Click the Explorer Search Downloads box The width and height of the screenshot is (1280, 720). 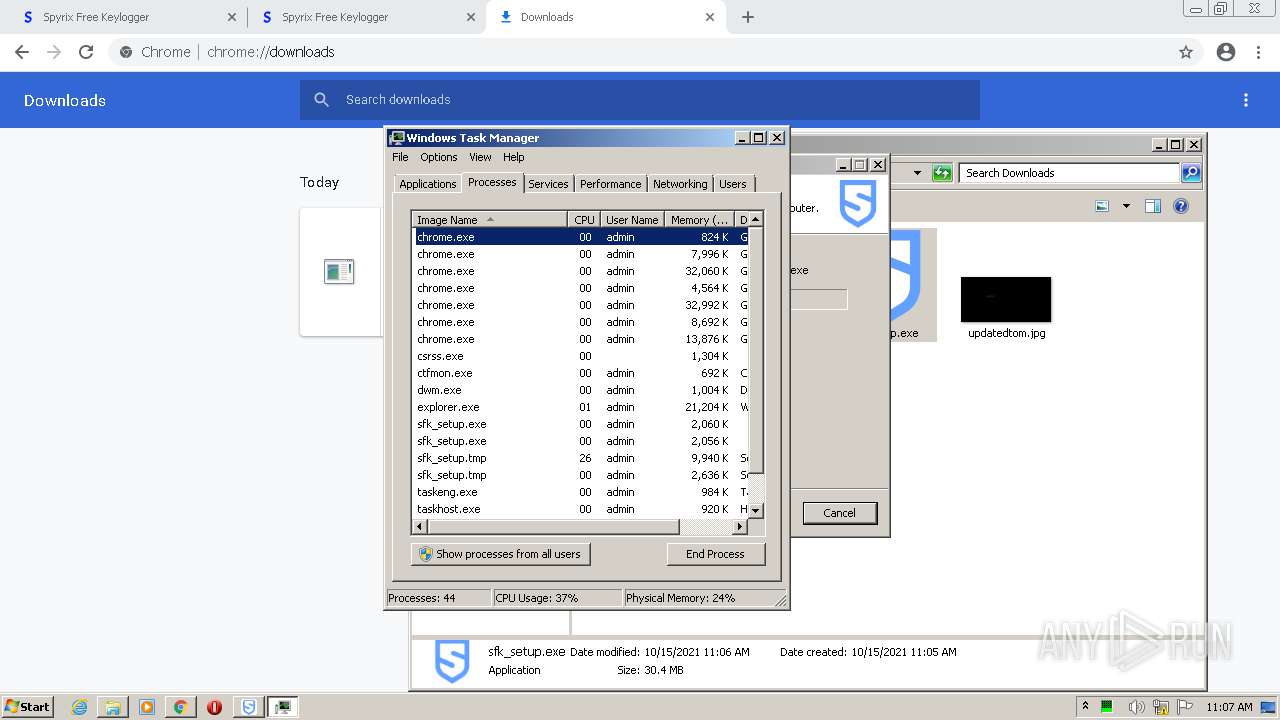coord(1068,173)
